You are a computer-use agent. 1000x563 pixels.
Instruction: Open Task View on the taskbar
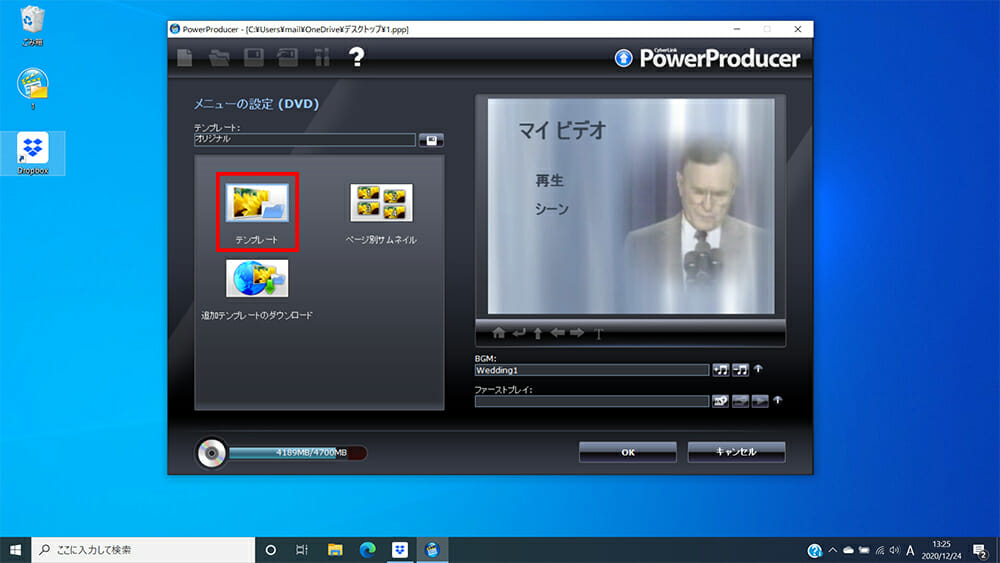coord(302,550)
